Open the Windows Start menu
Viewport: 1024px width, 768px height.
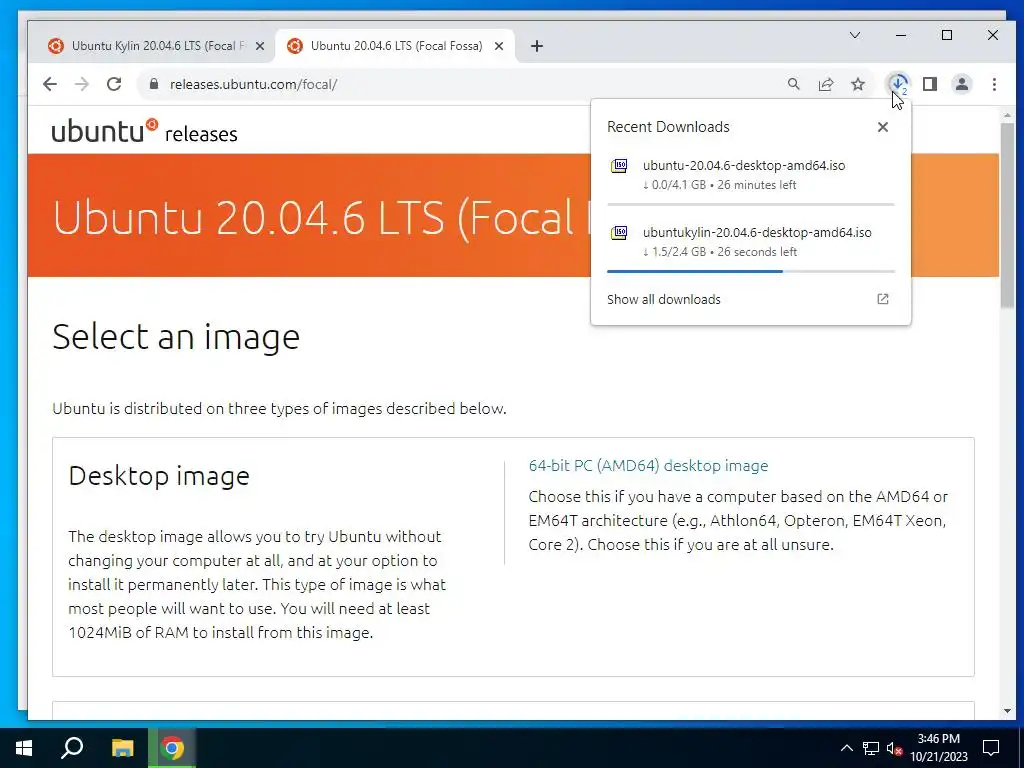click(x=24, y=748)
